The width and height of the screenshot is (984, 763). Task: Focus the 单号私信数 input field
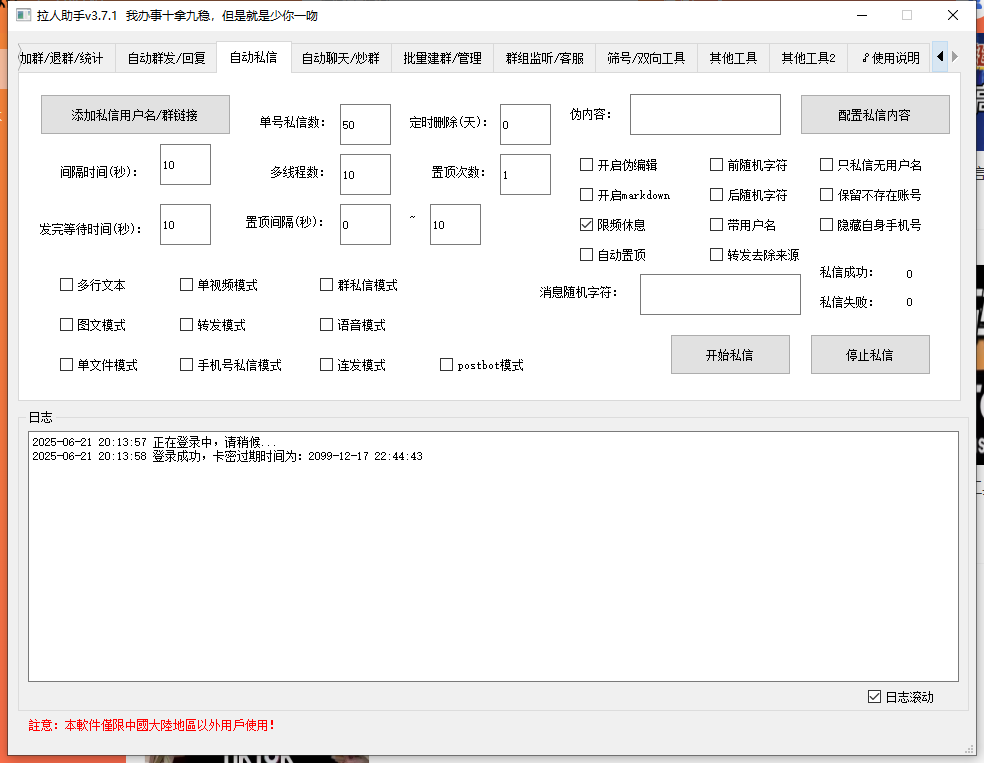tap(365, 125)
